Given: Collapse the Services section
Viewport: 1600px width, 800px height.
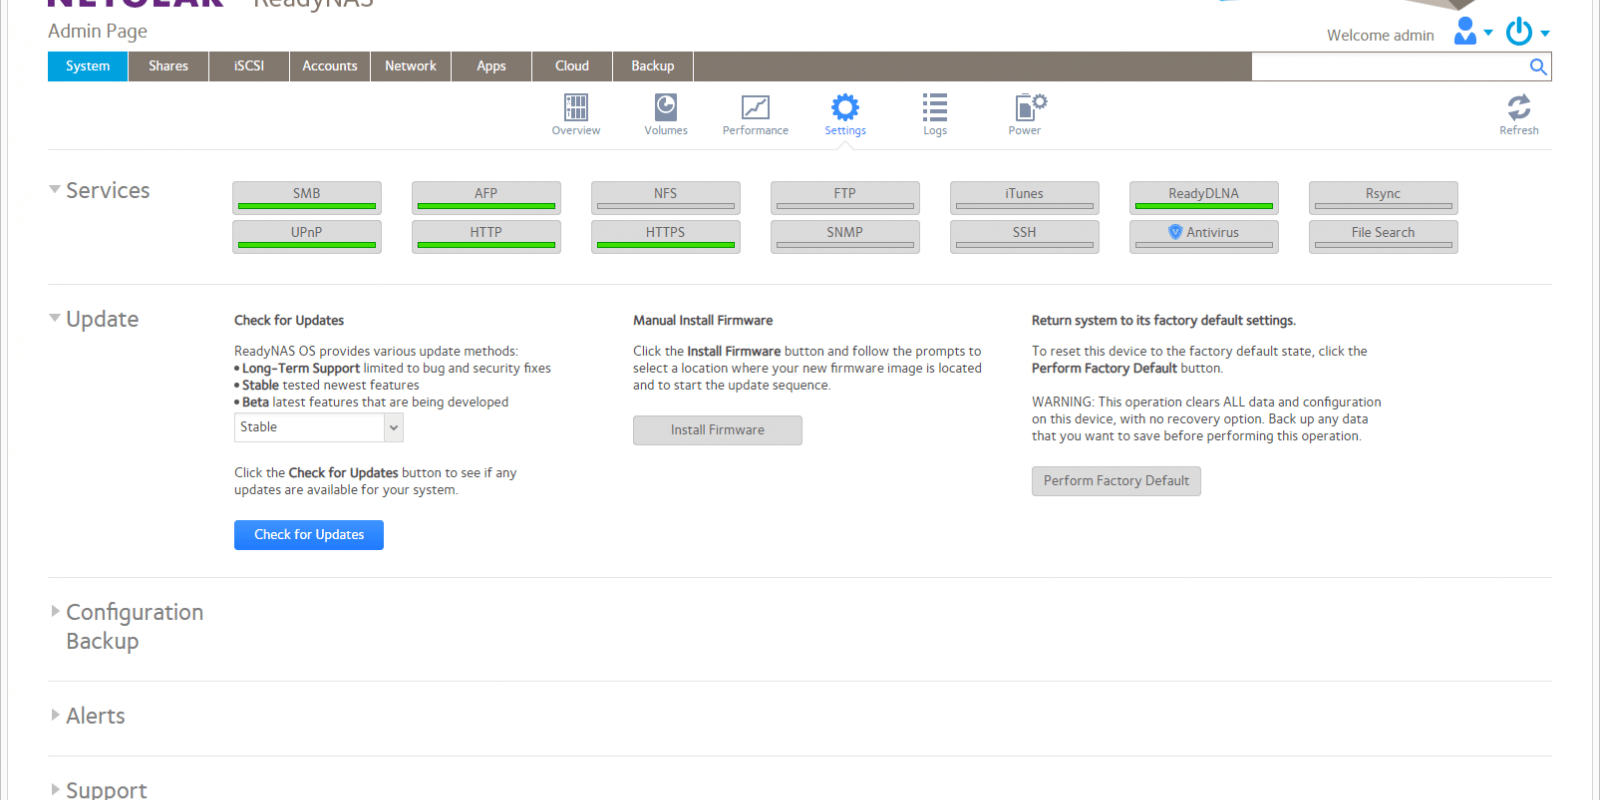Looking at the screenshot, I should (x=55, y=189).
